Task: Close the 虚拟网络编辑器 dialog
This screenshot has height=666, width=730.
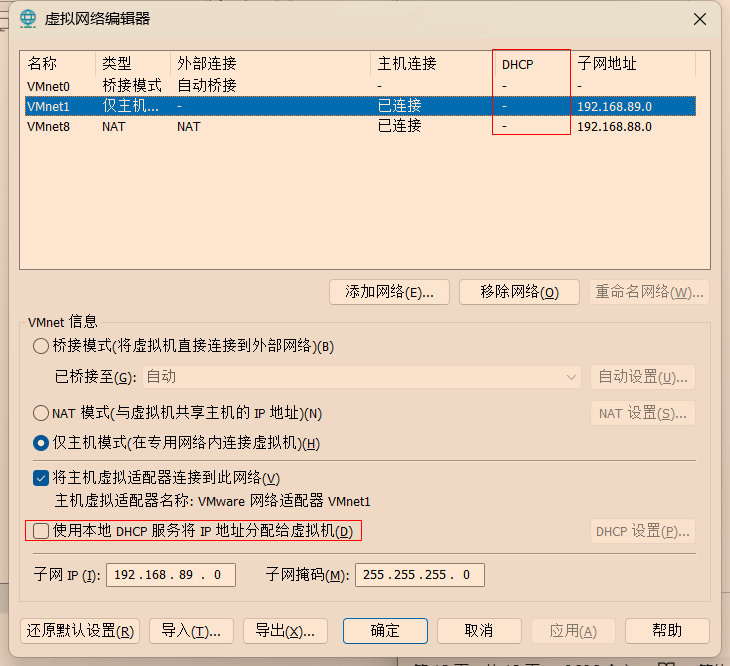Action: 700,19
